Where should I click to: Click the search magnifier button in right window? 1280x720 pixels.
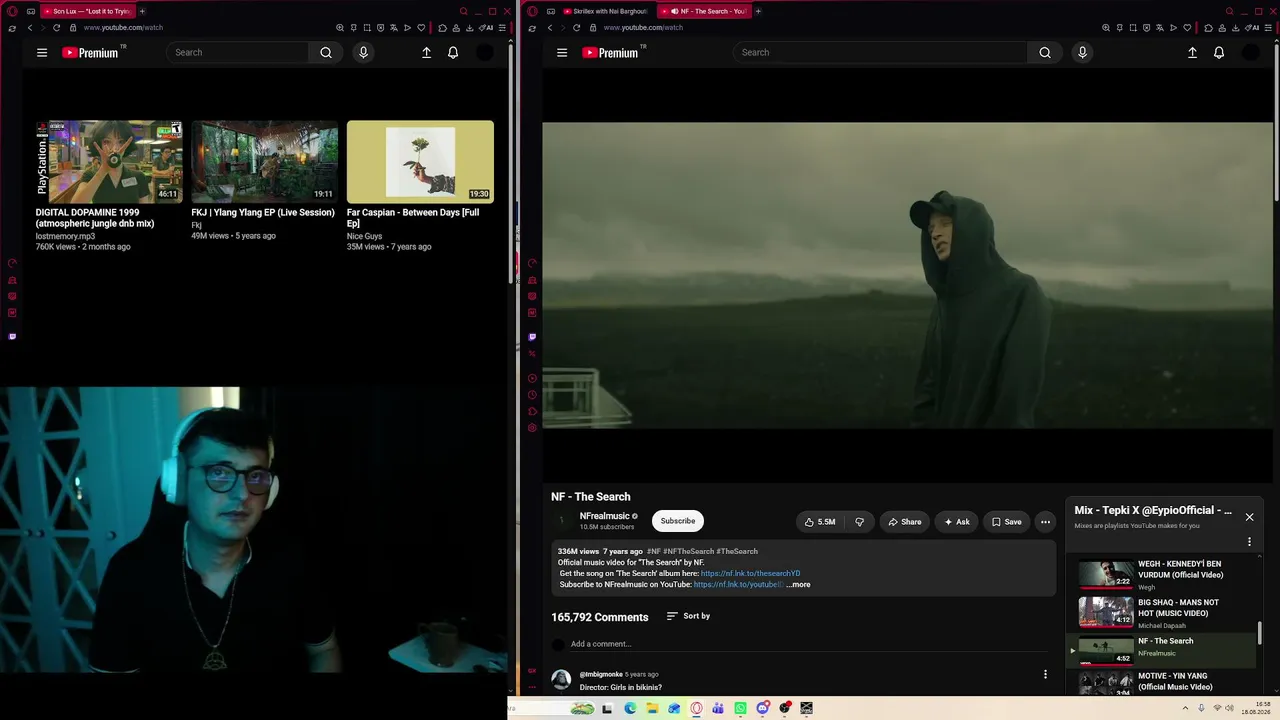point(1045,52)
